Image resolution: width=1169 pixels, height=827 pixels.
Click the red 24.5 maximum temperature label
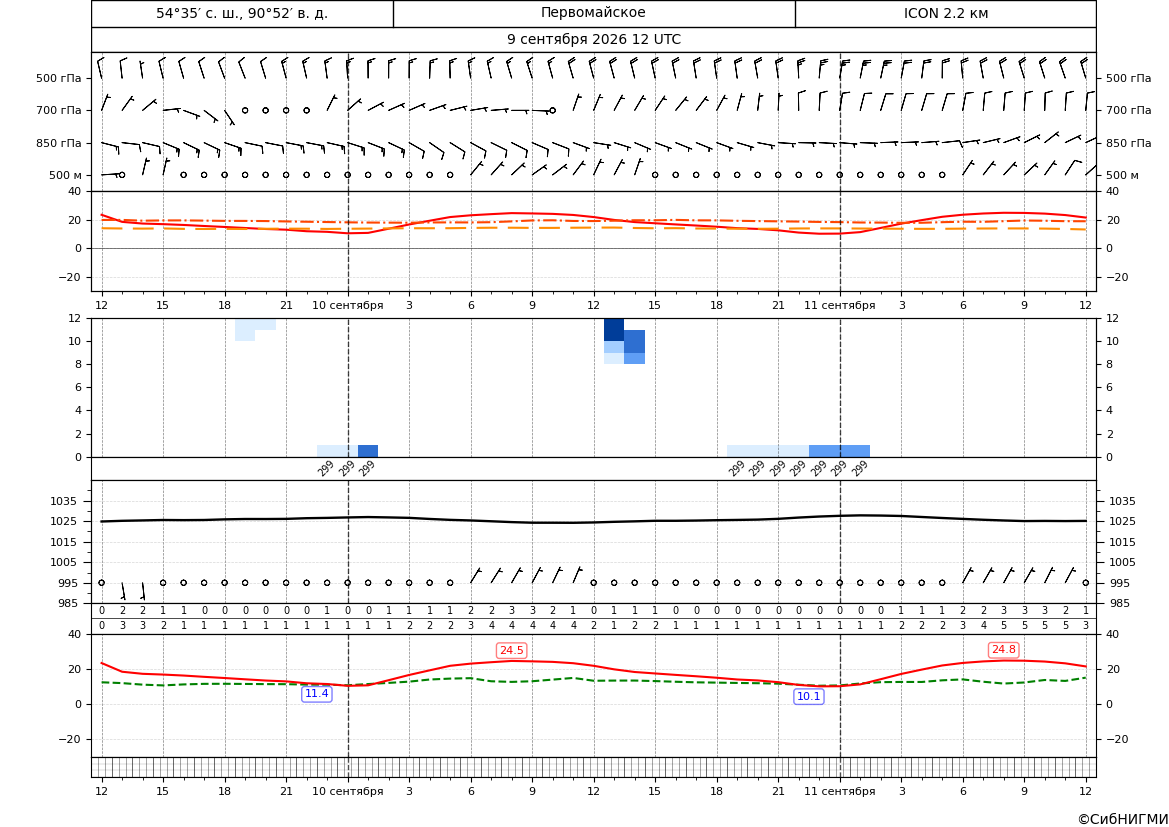(511, 650)
